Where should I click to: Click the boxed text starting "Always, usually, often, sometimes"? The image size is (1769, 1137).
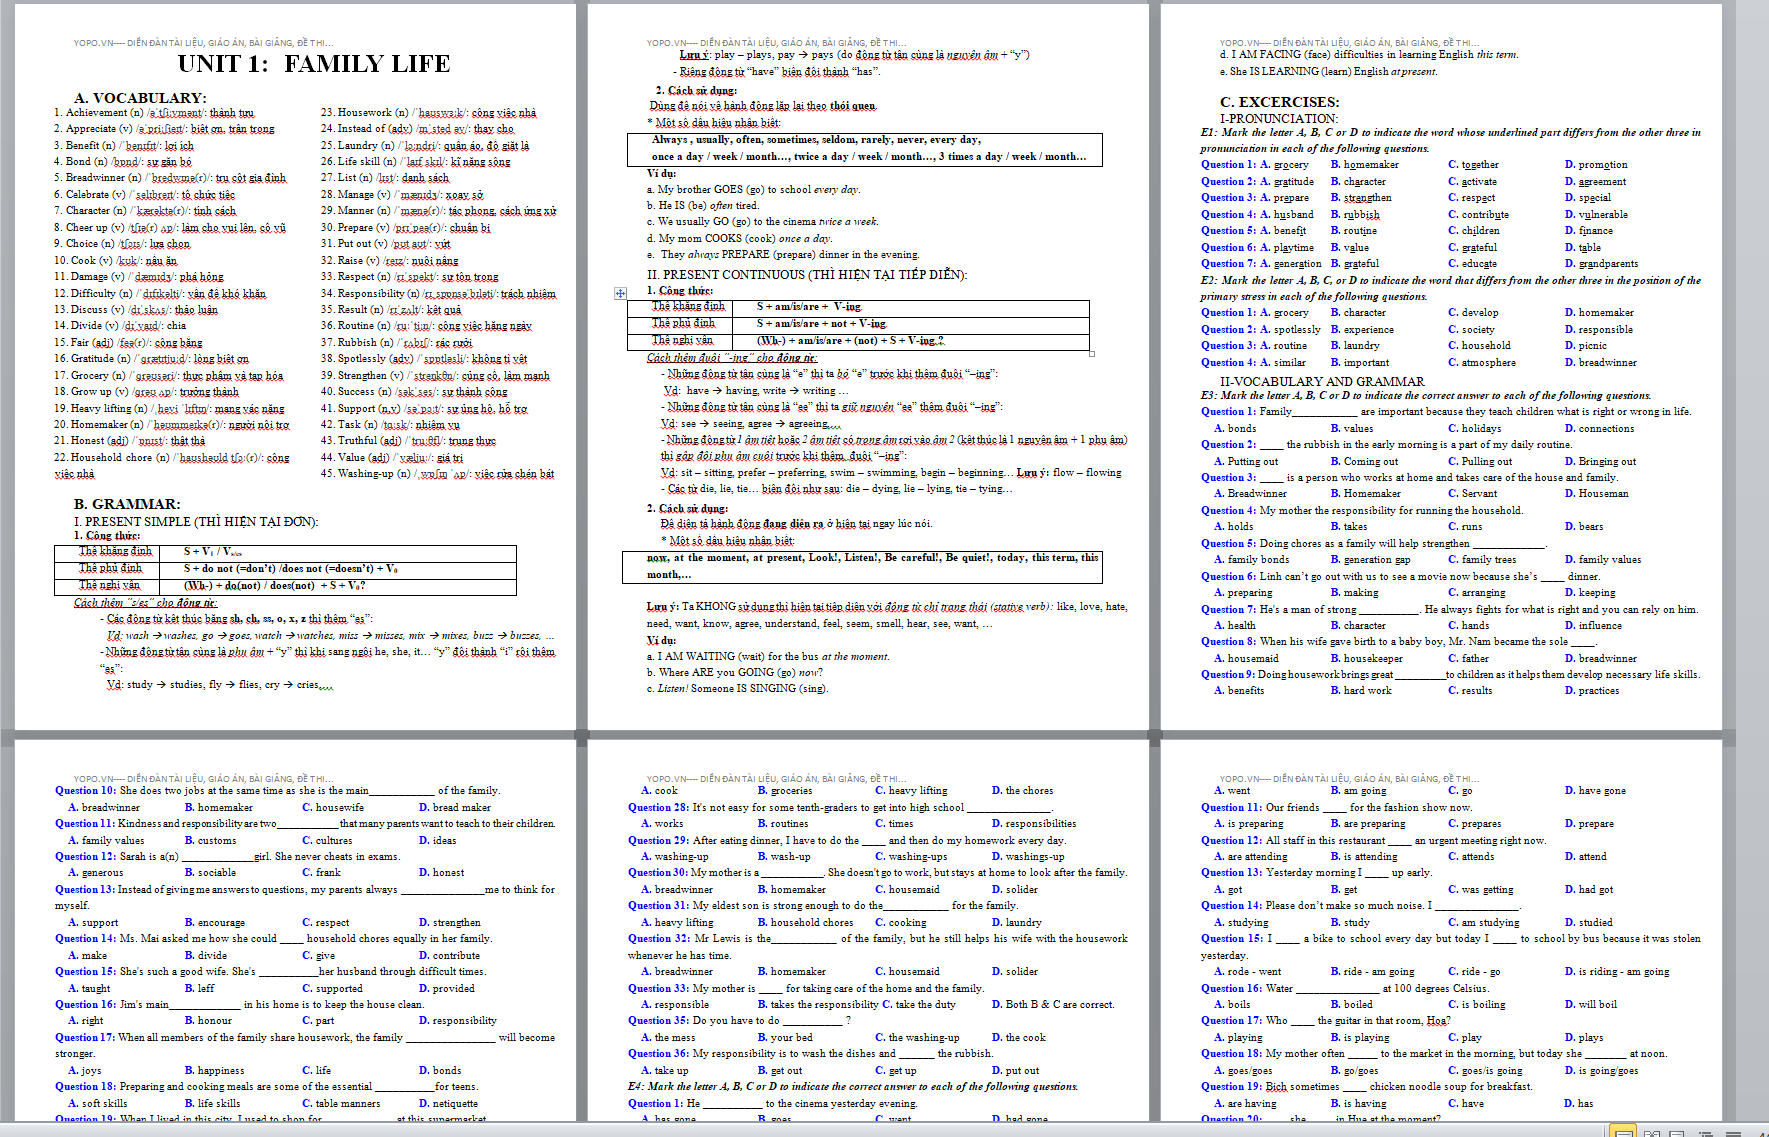[865, 148]
